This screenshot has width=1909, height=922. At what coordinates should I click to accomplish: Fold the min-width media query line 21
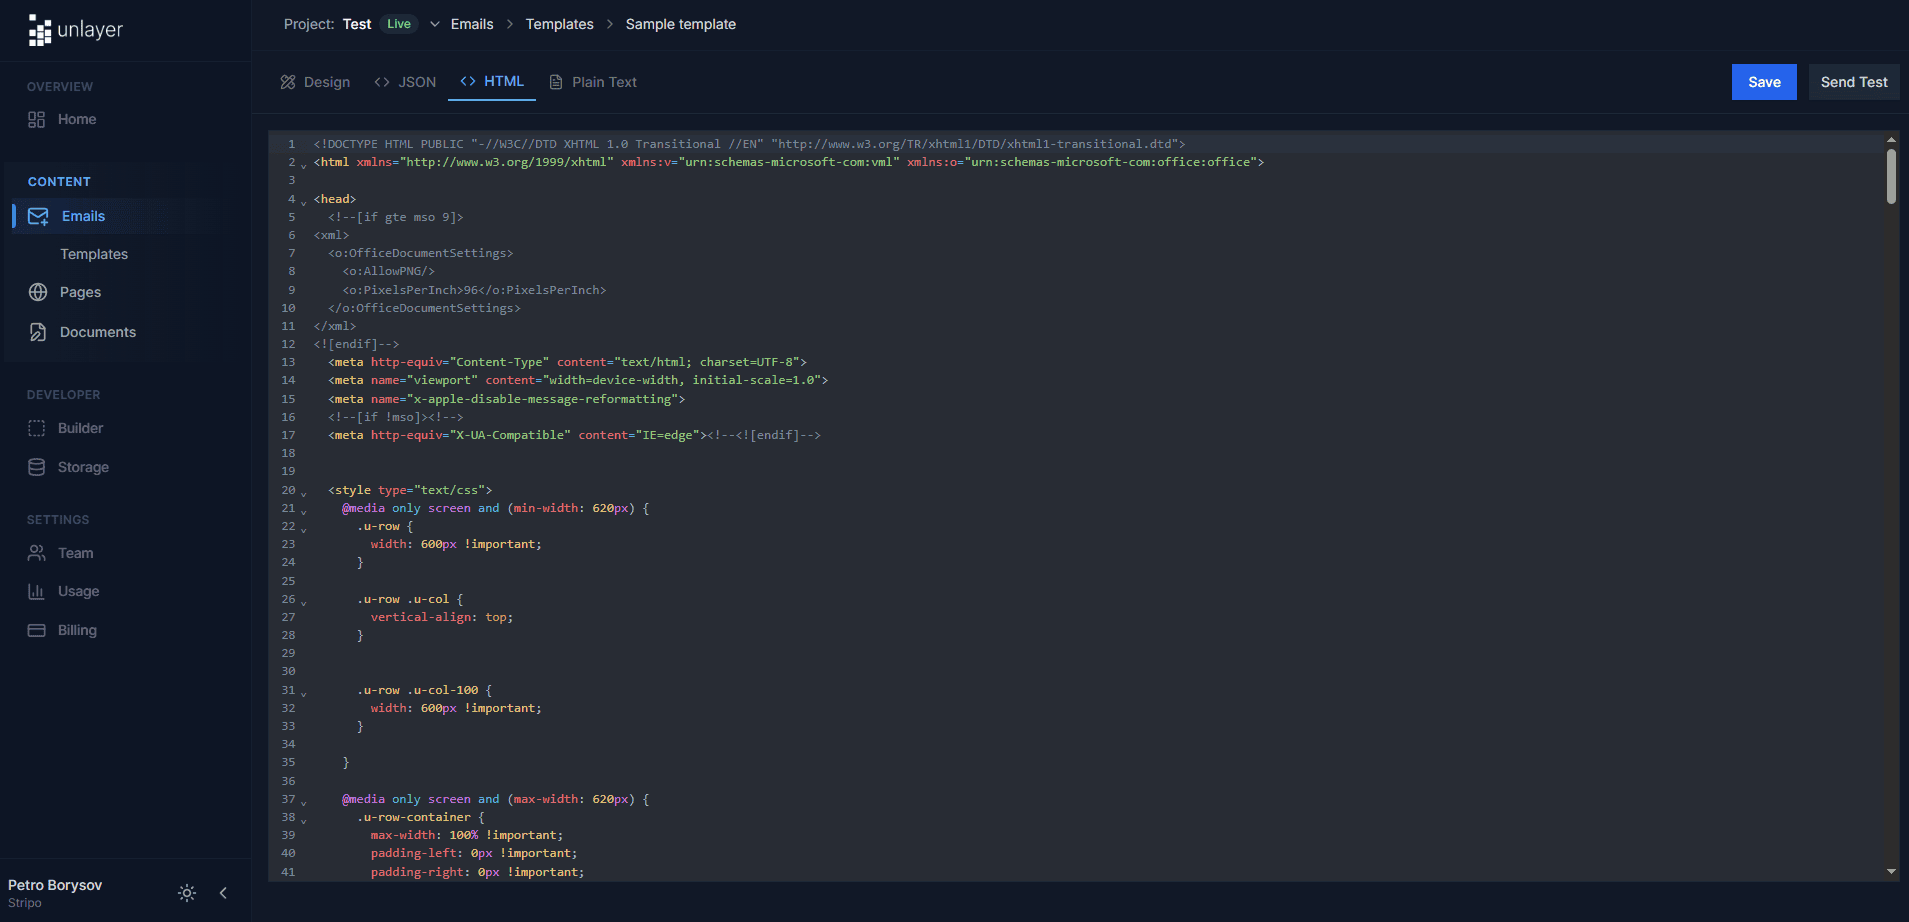pyautogui.click(x=304, y=511)
